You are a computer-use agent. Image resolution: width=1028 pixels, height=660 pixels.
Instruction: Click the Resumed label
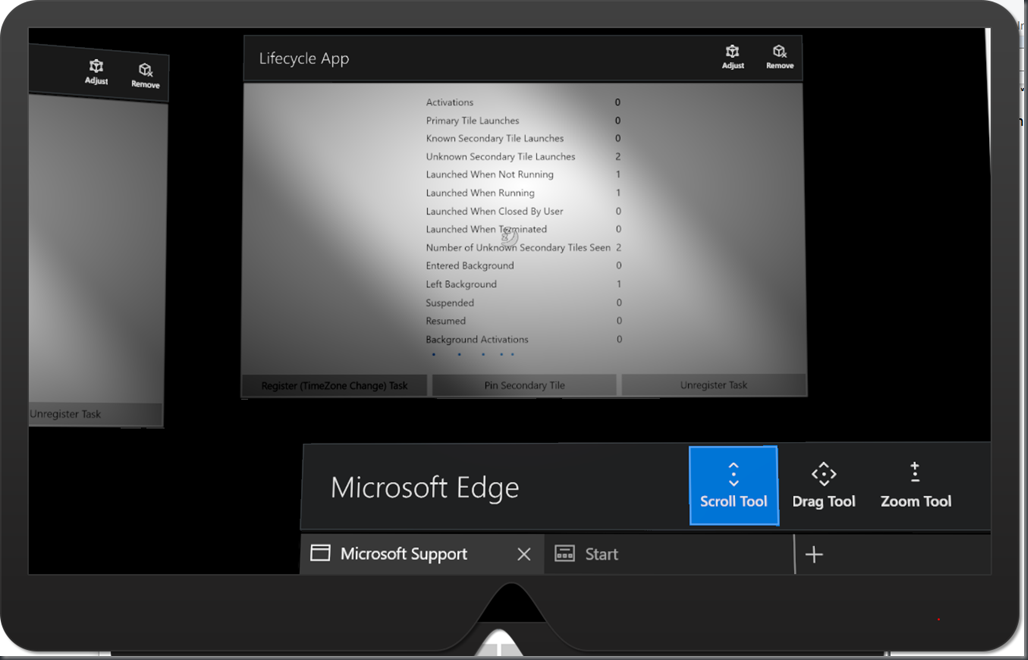446,321
